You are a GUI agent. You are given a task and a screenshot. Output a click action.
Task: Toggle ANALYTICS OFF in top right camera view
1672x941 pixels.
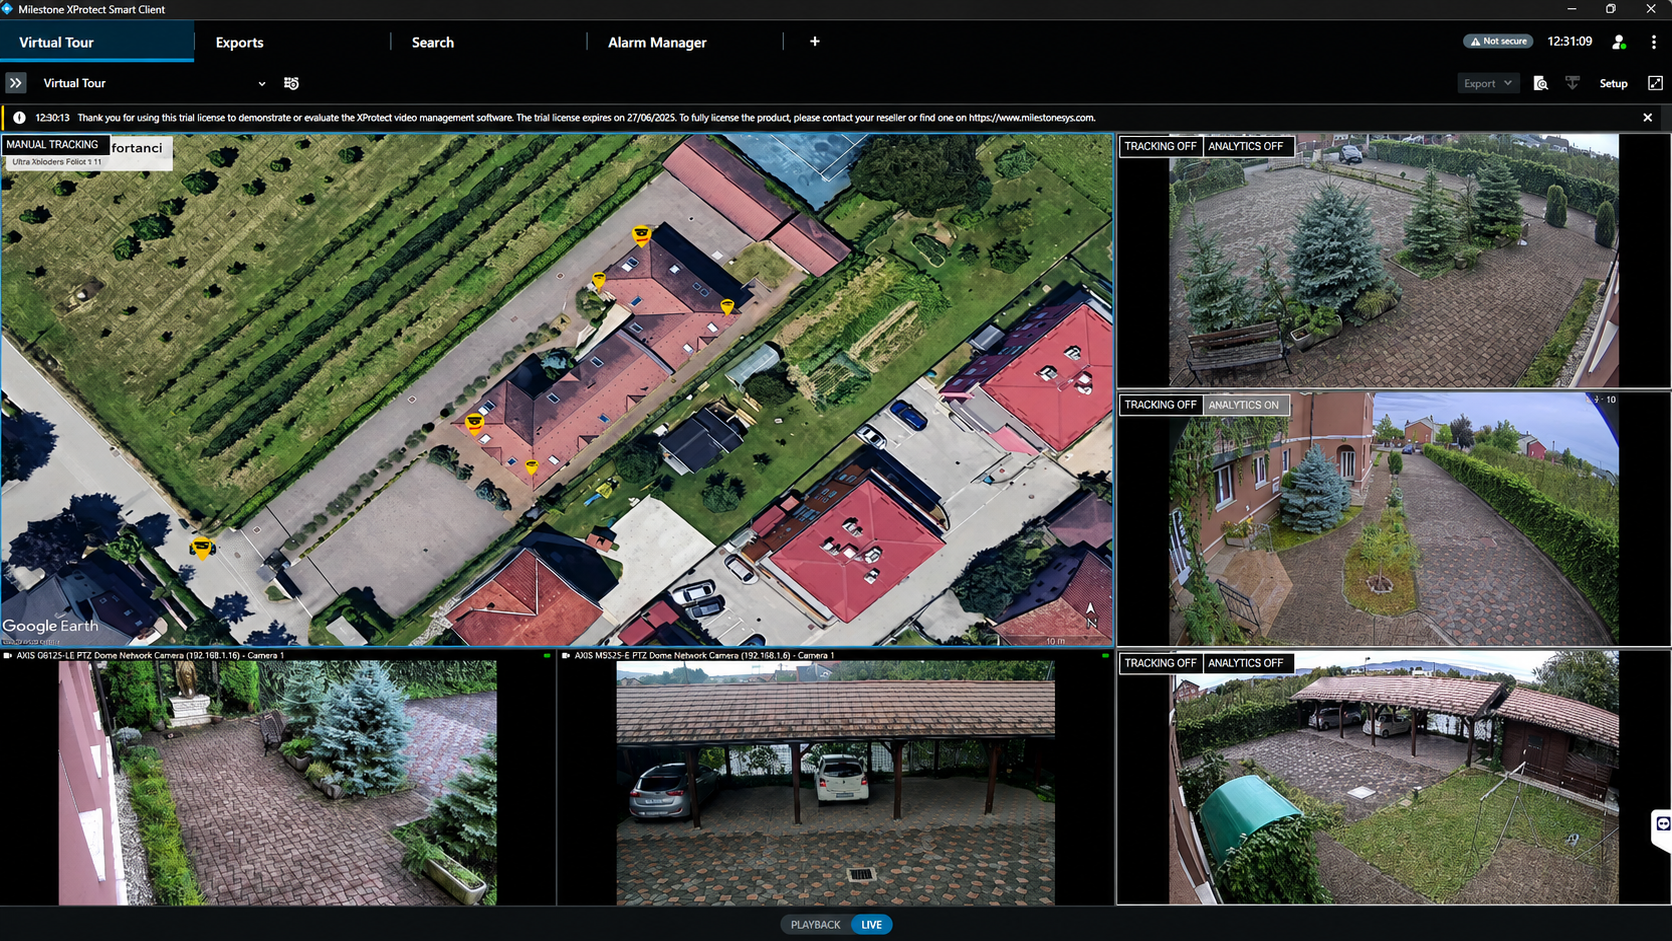1246,146
